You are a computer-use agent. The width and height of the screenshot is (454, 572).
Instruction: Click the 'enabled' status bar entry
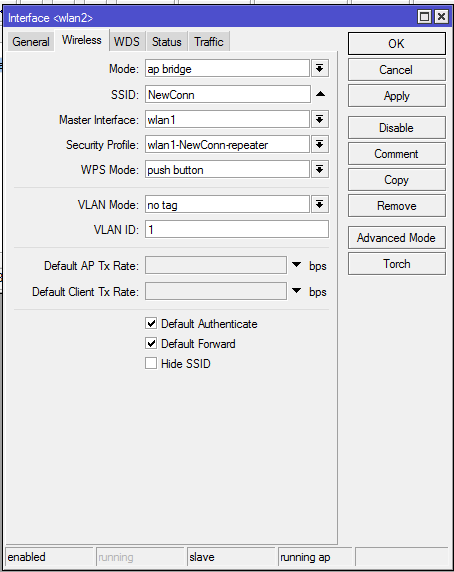pos(49,557)
